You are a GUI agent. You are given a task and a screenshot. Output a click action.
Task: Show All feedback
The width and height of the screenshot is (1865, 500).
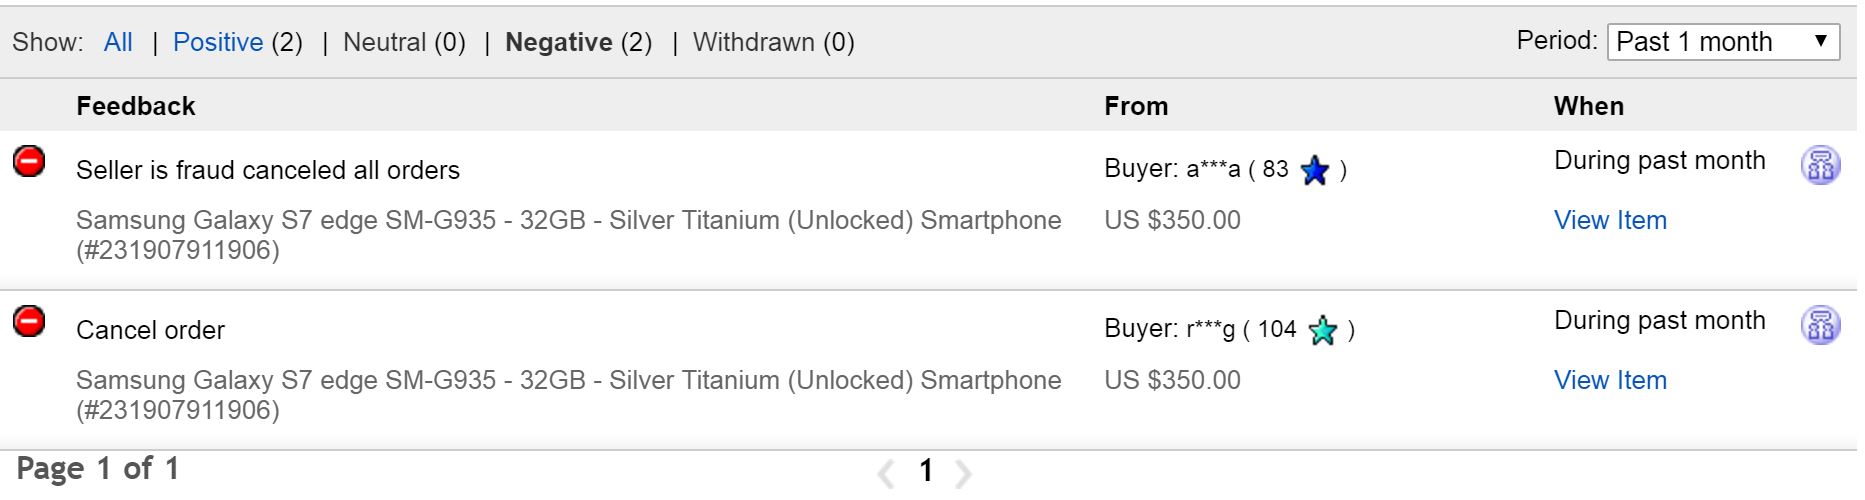coord(118,42)
